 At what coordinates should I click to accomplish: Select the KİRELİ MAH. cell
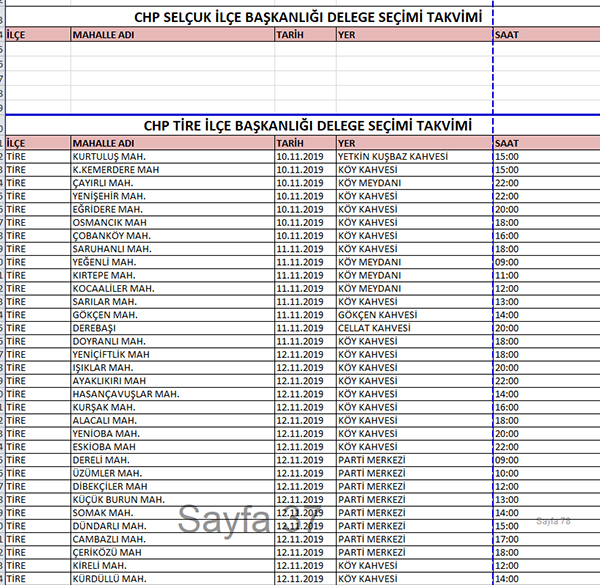(x=173, y=566)
